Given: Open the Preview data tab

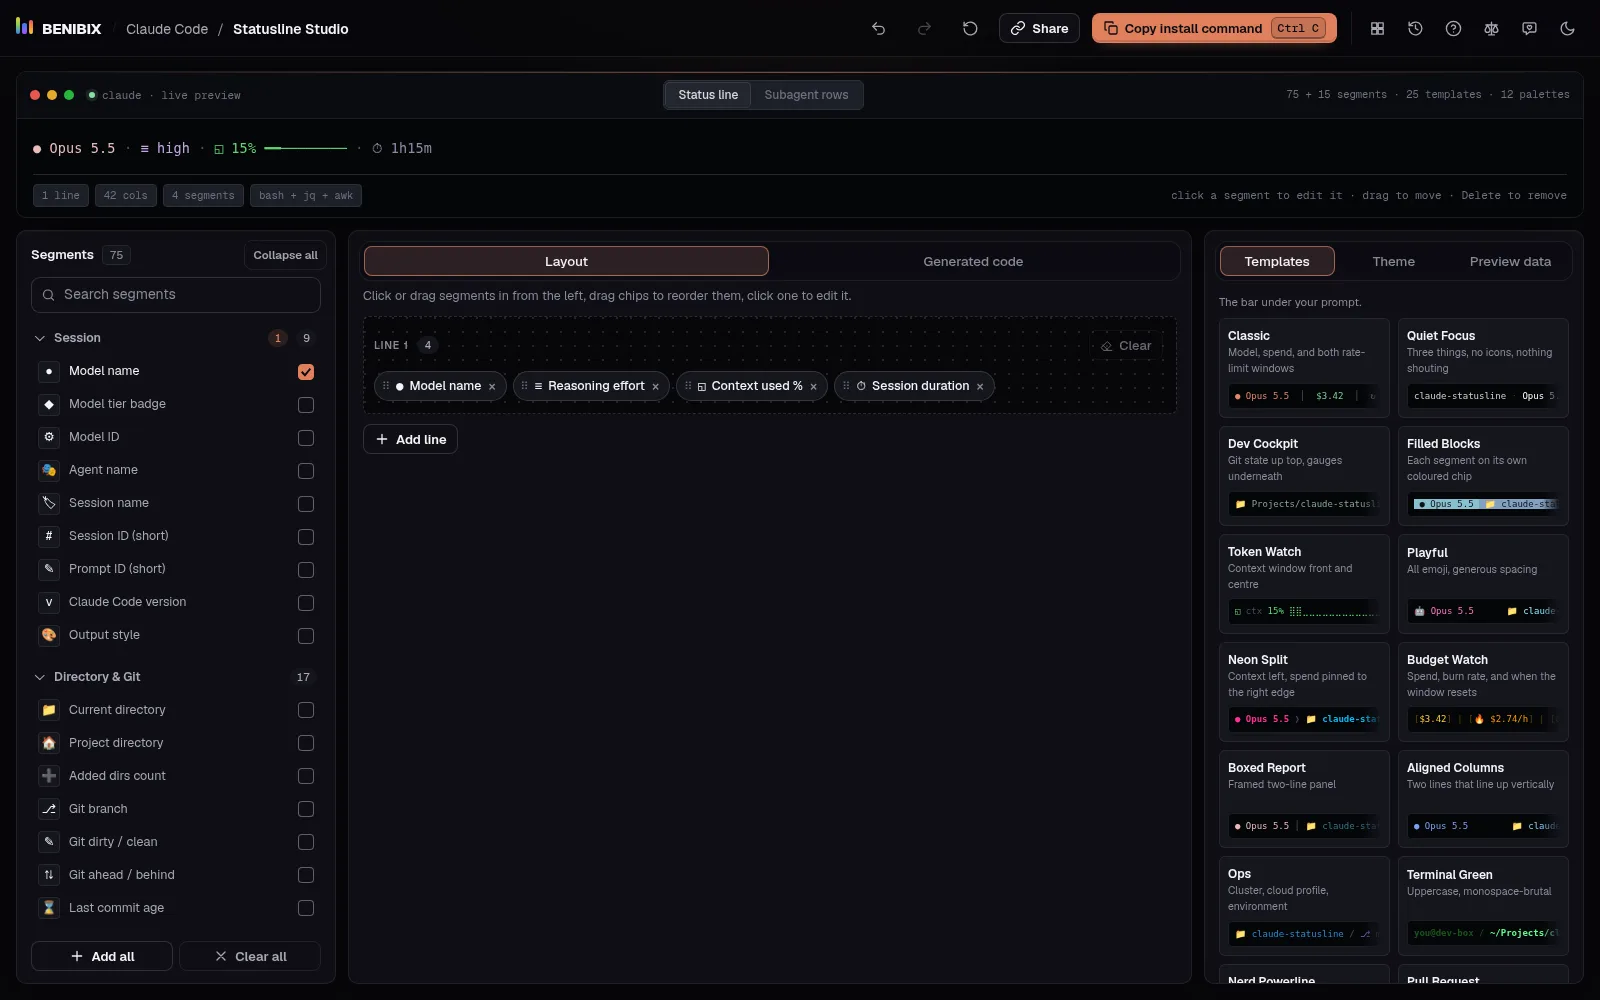Looking at the screenshot, I should 1510,261.
